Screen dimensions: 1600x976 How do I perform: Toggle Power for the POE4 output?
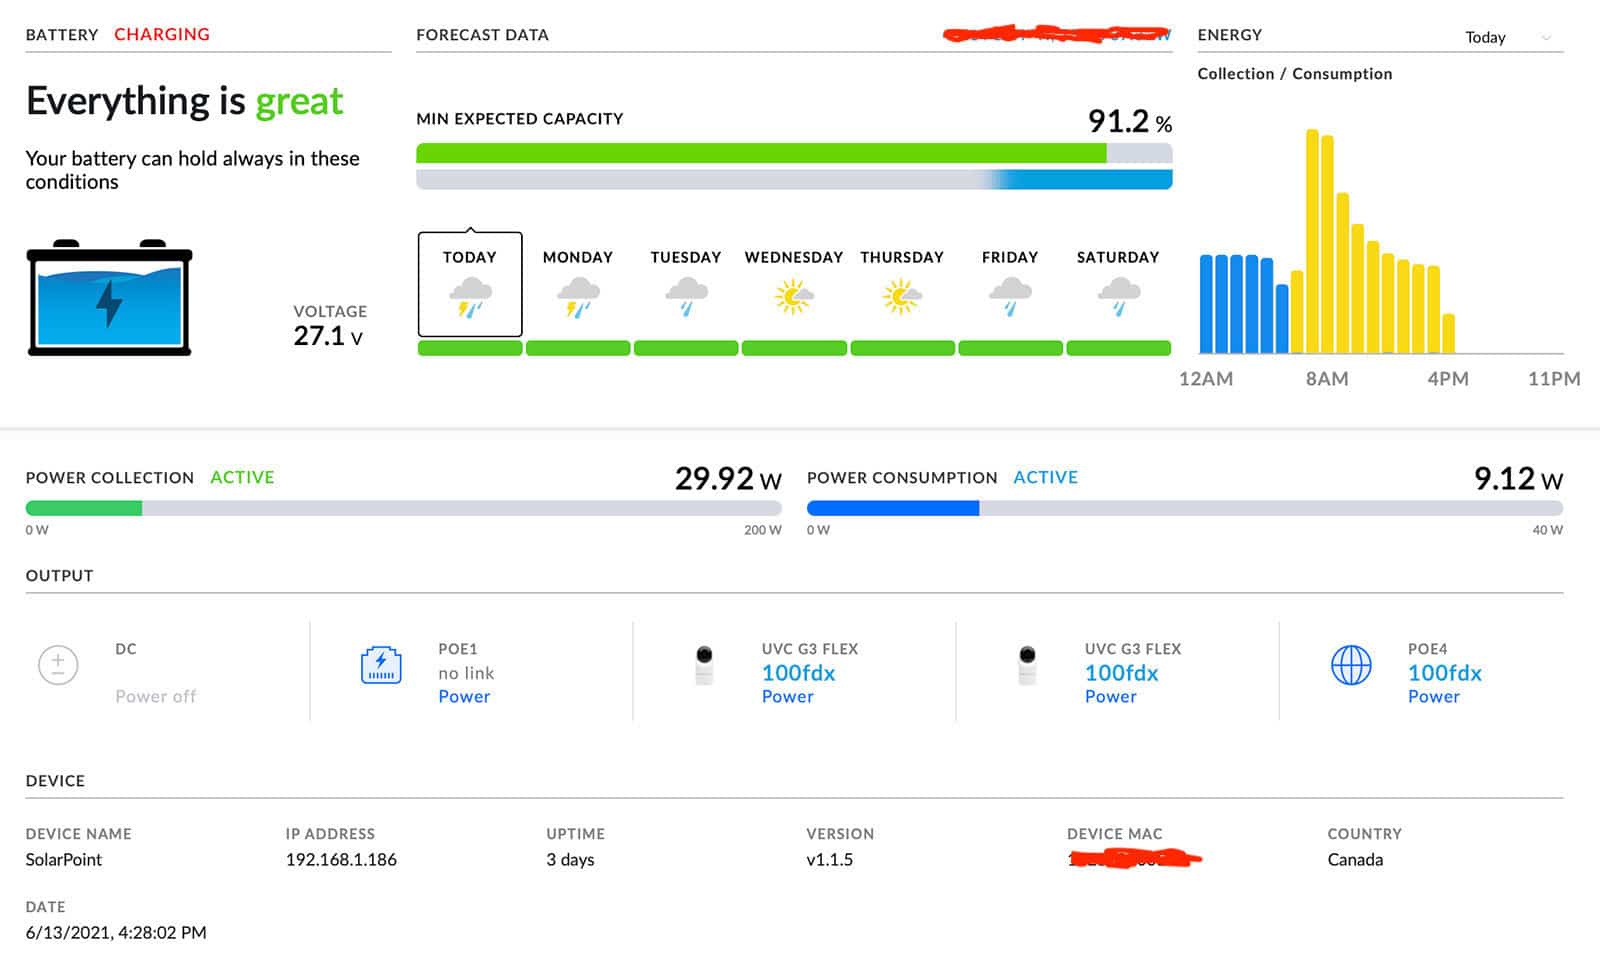[x=1435, y=696]
